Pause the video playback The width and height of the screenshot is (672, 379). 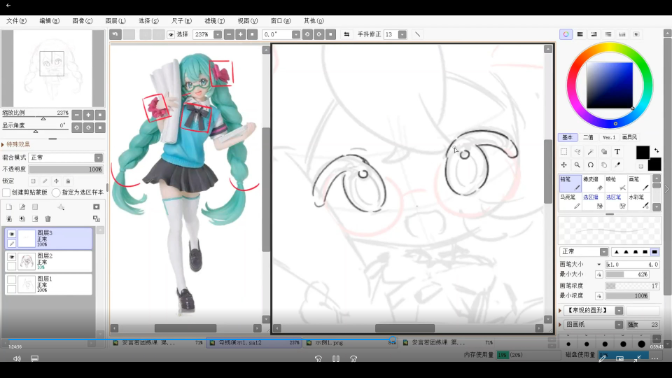pyautogui.click(x=336, y=358)
